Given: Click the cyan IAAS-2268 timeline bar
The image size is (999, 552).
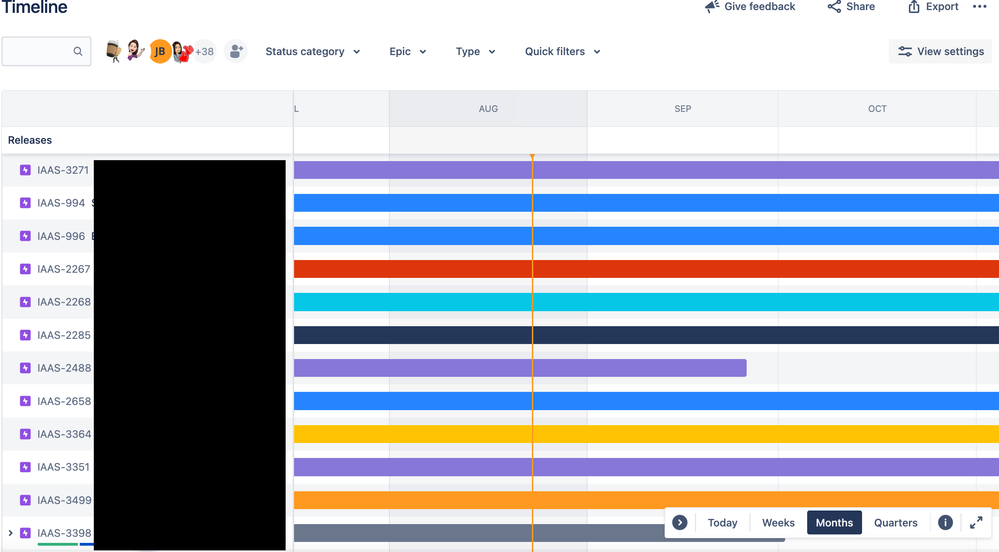Looking at the screenshot, I should click(x=646, y=302).
